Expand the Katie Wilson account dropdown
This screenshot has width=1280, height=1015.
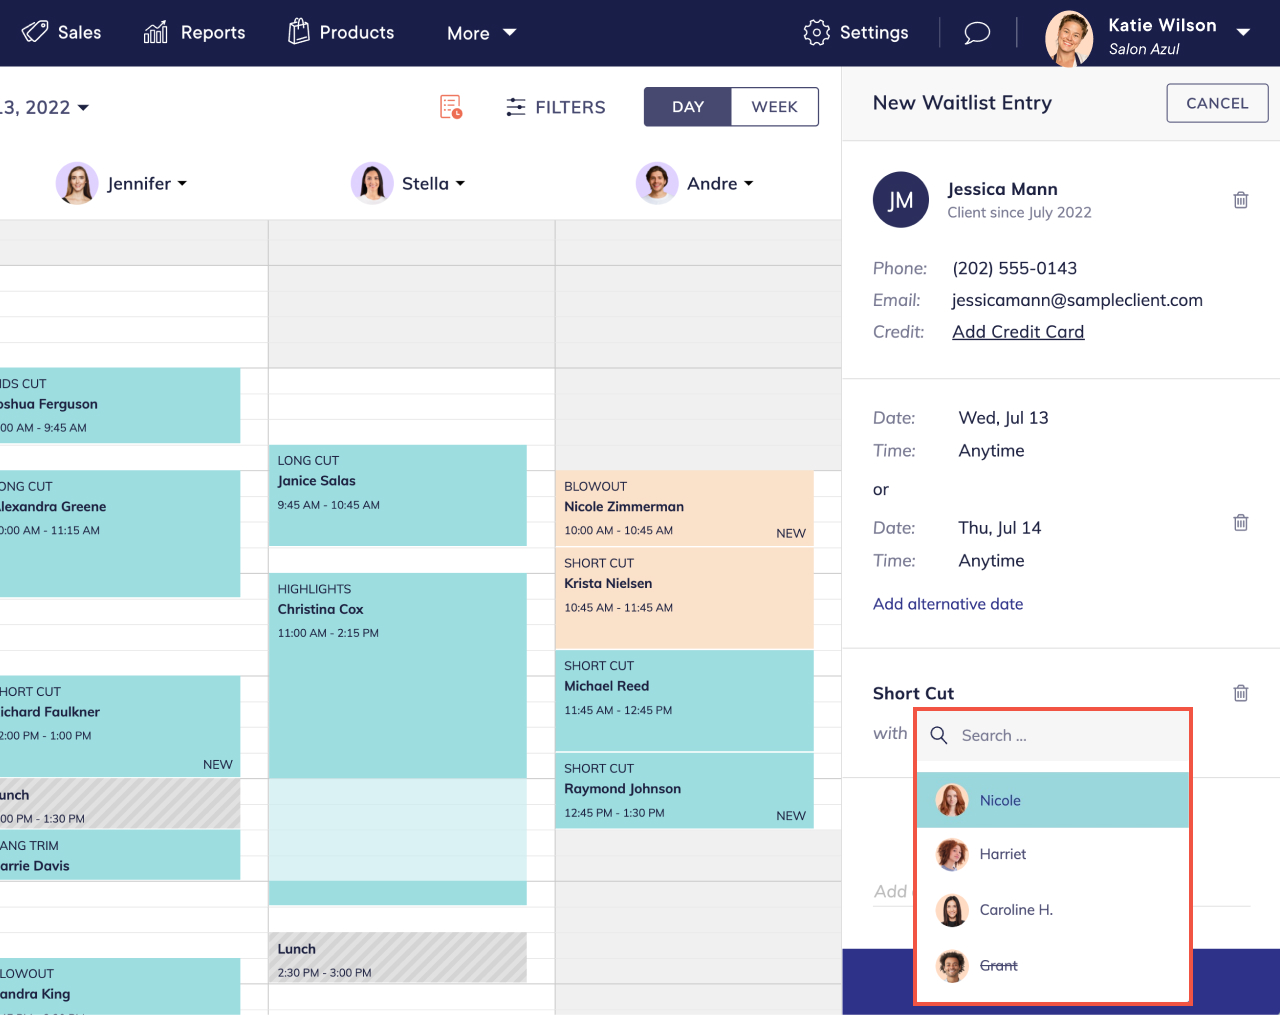click(1243, 32)
